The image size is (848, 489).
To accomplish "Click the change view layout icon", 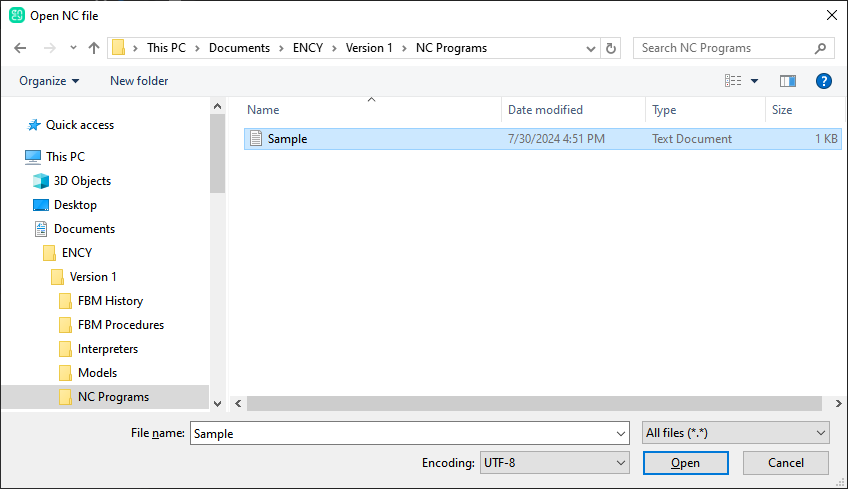I will (733, 81).
